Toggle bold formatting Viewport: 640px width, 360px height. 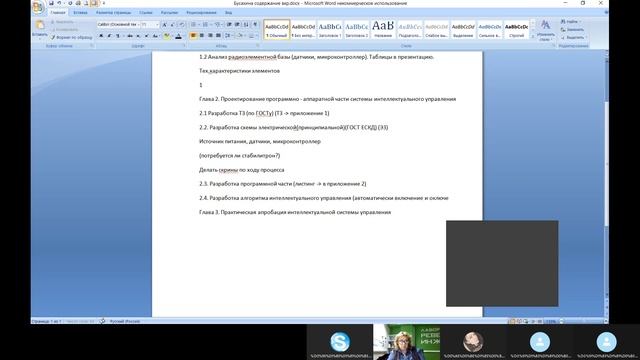pyautogui.click(x=101, y=36)
